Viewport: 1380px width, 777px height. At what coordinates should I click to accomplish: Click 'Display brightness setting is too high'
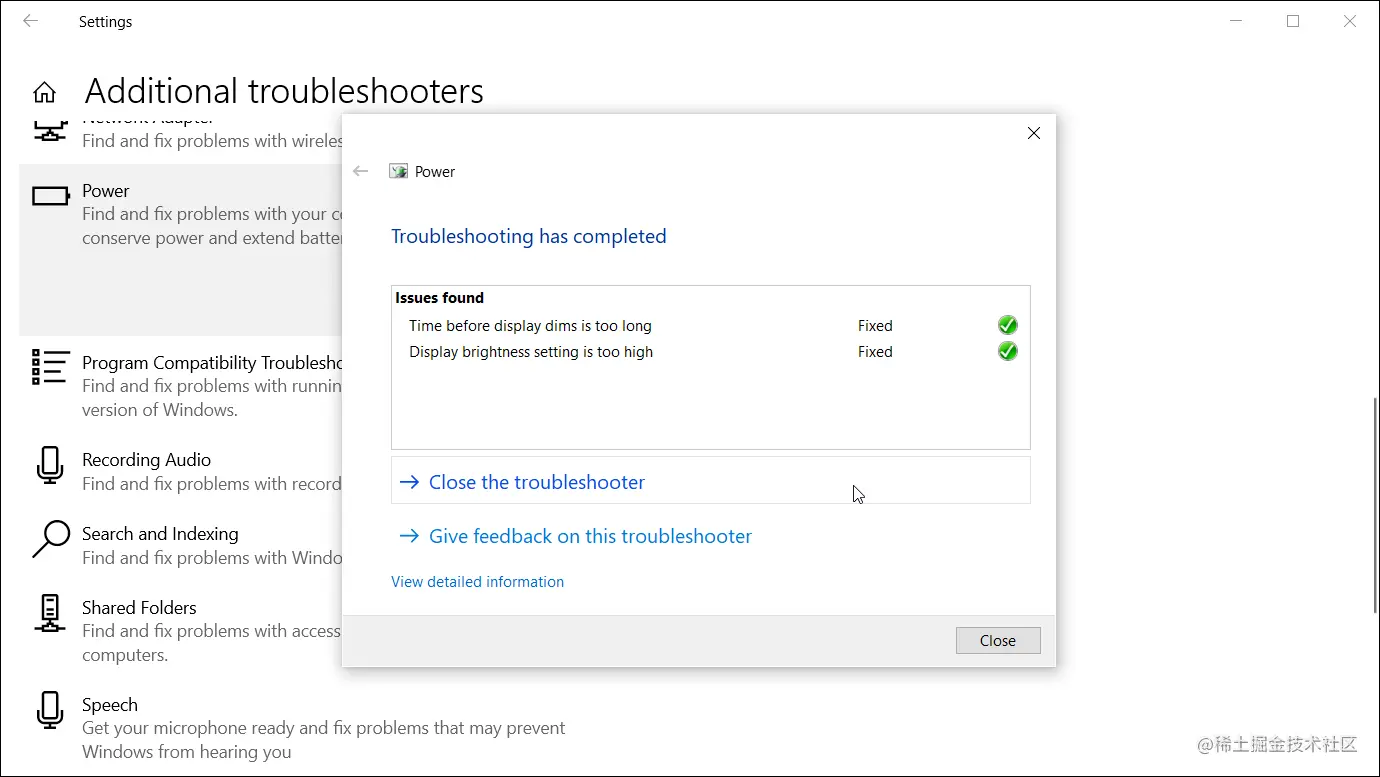[x=531, y=352]
